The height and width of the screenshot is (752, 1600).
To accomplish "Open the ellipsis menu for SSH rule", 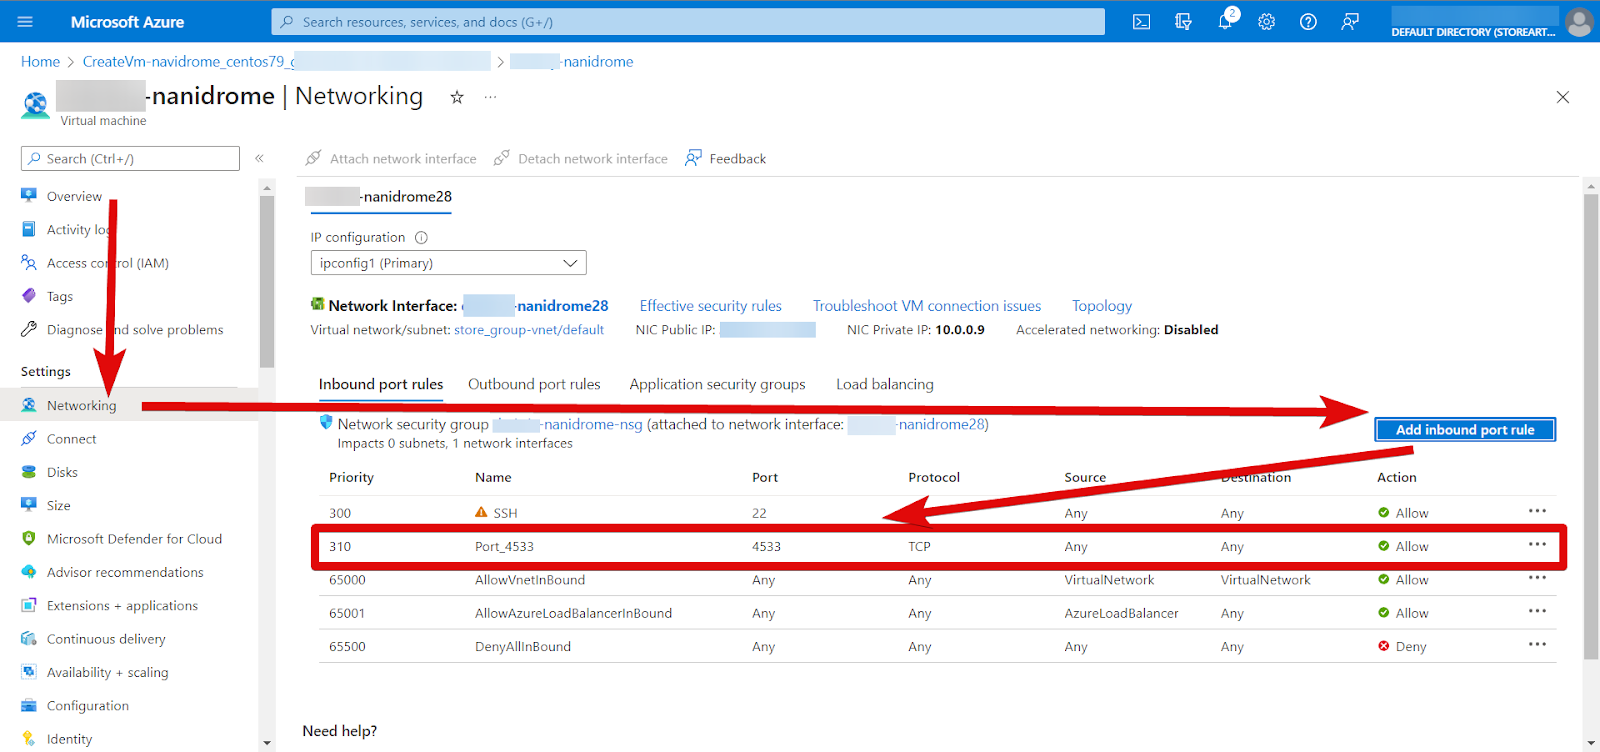I will click(1537, 511).
